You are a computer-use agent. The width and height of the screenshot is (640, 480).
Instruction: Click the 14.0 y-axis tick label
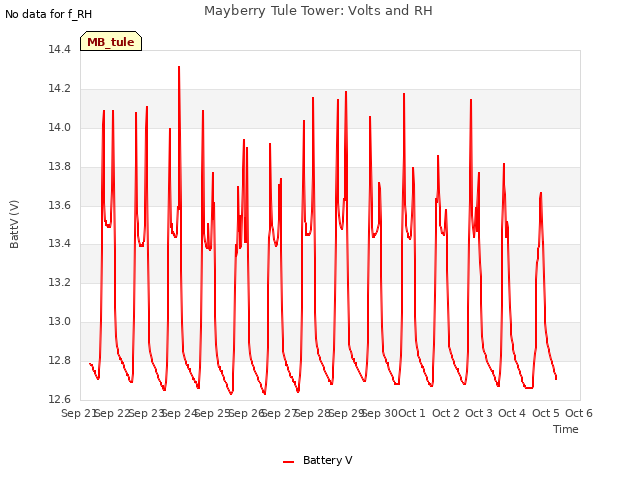click(60, 127)
